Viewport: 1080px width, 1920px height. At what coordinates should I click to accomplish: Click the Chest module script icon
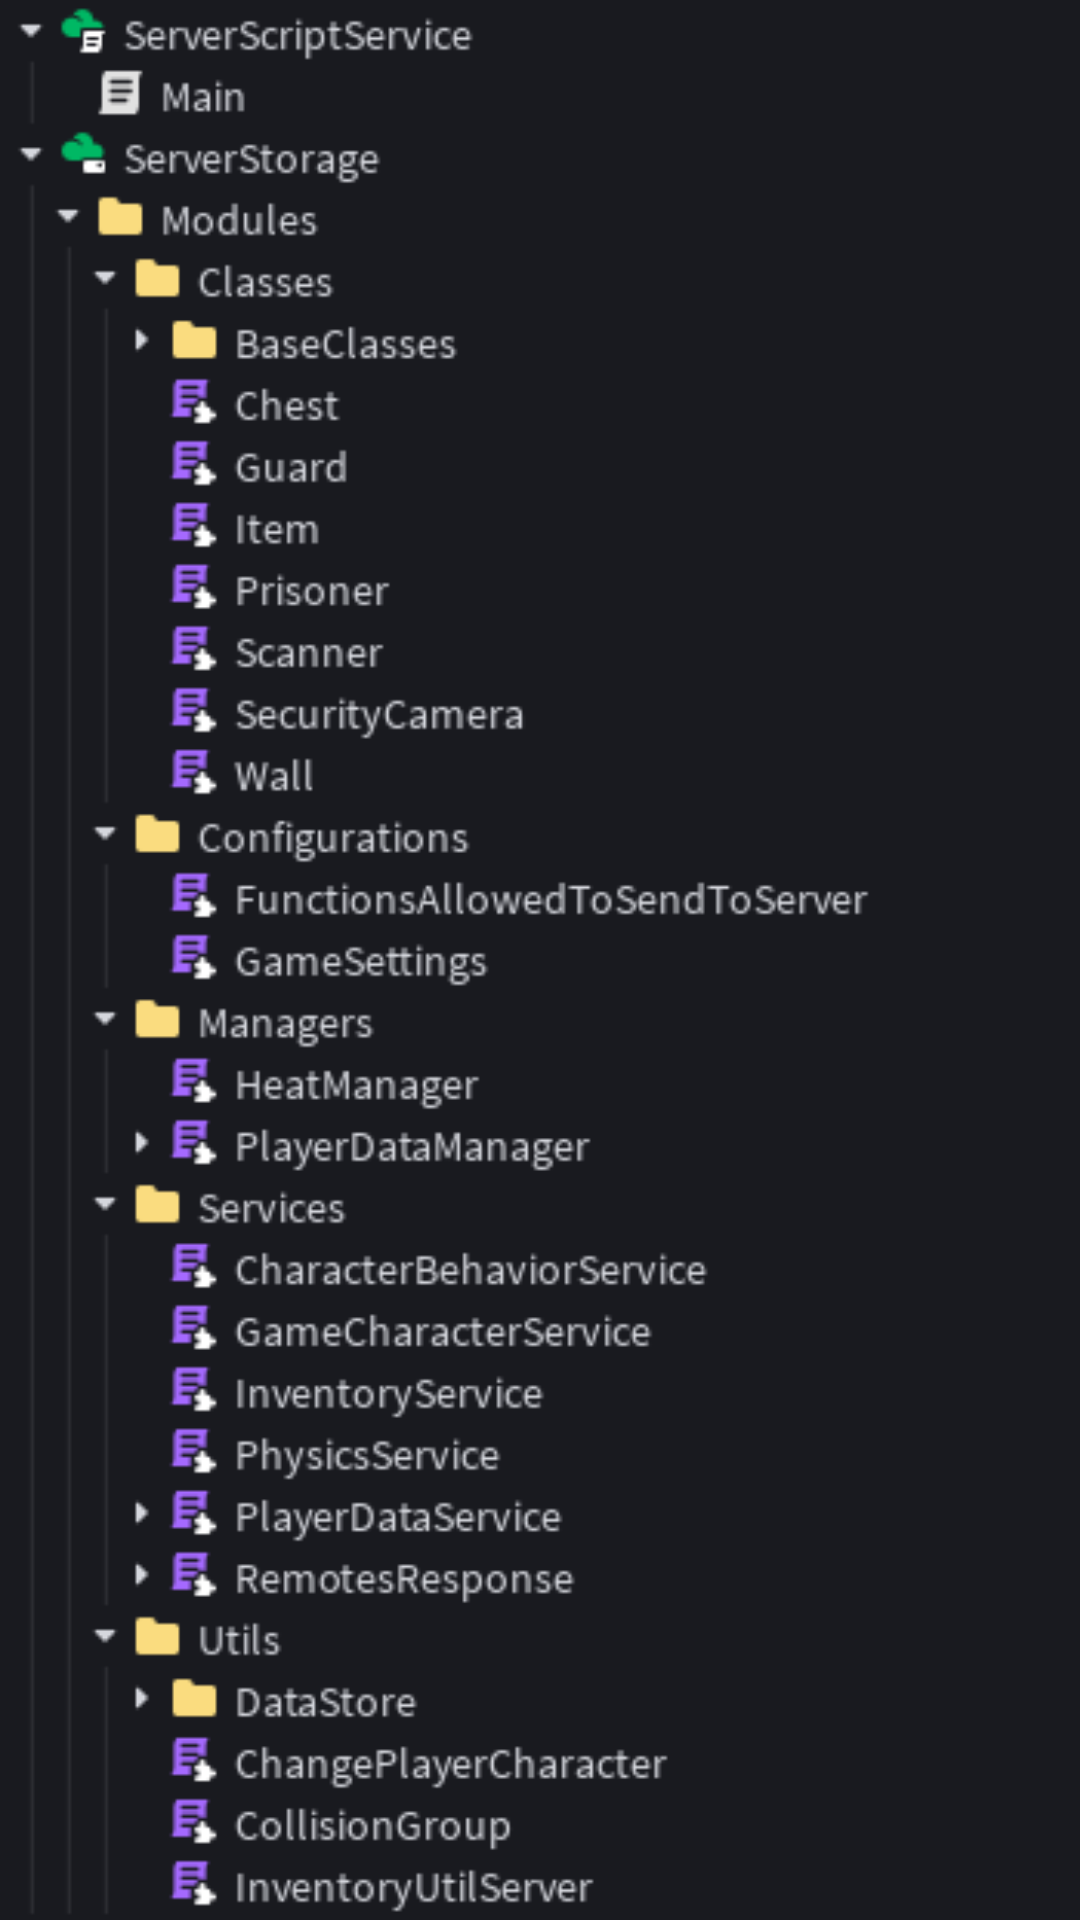193,404
